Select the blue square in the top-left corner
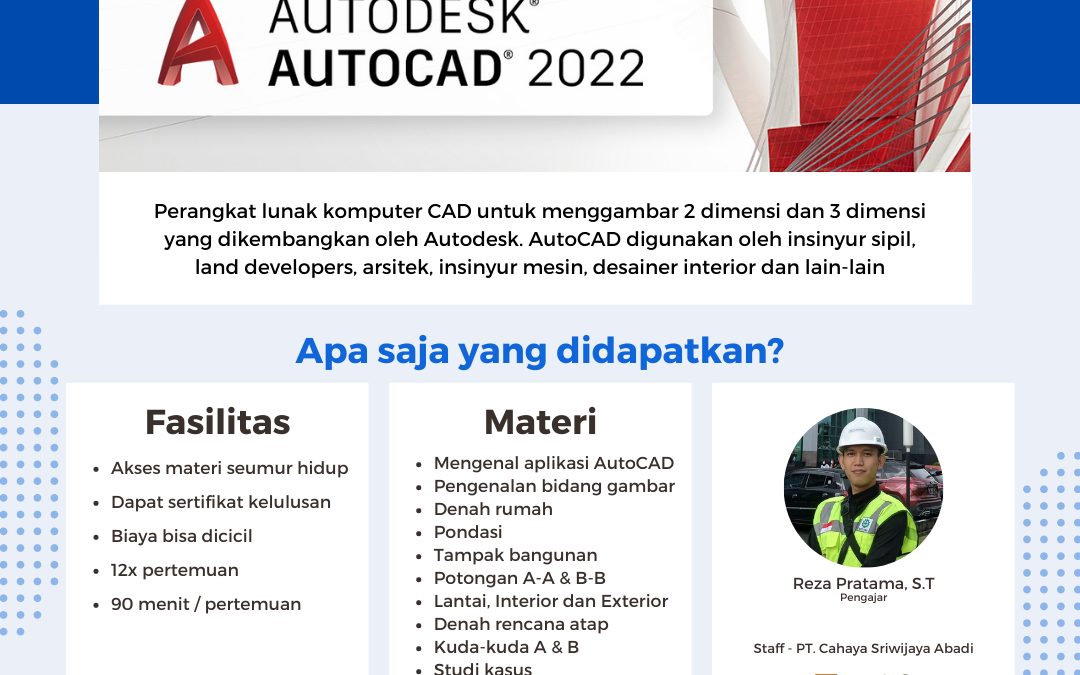The image size is (1080, 675). (48, 50)
